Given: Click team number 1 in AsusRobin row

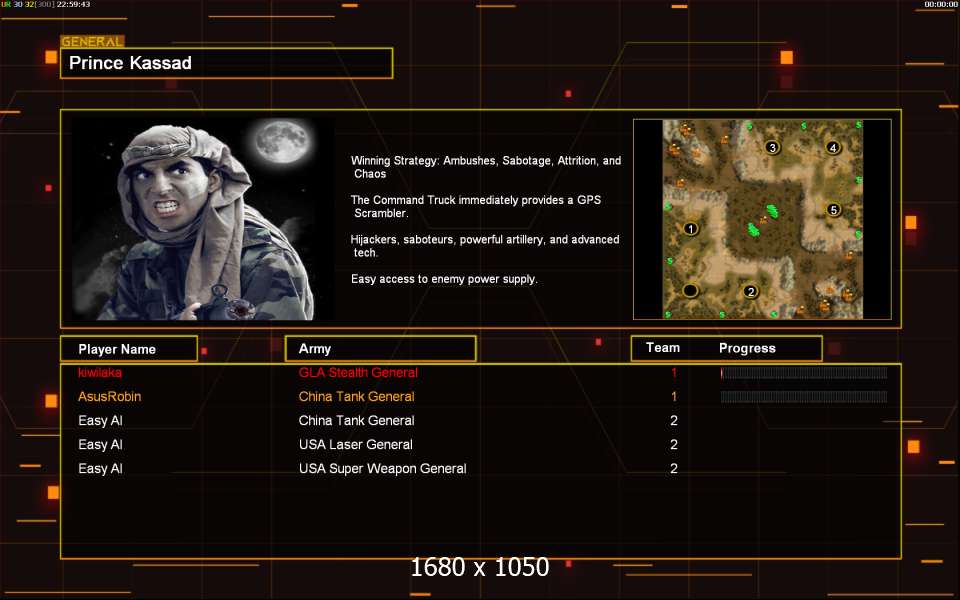Looking at the screenshot, I should pos(674,396).
